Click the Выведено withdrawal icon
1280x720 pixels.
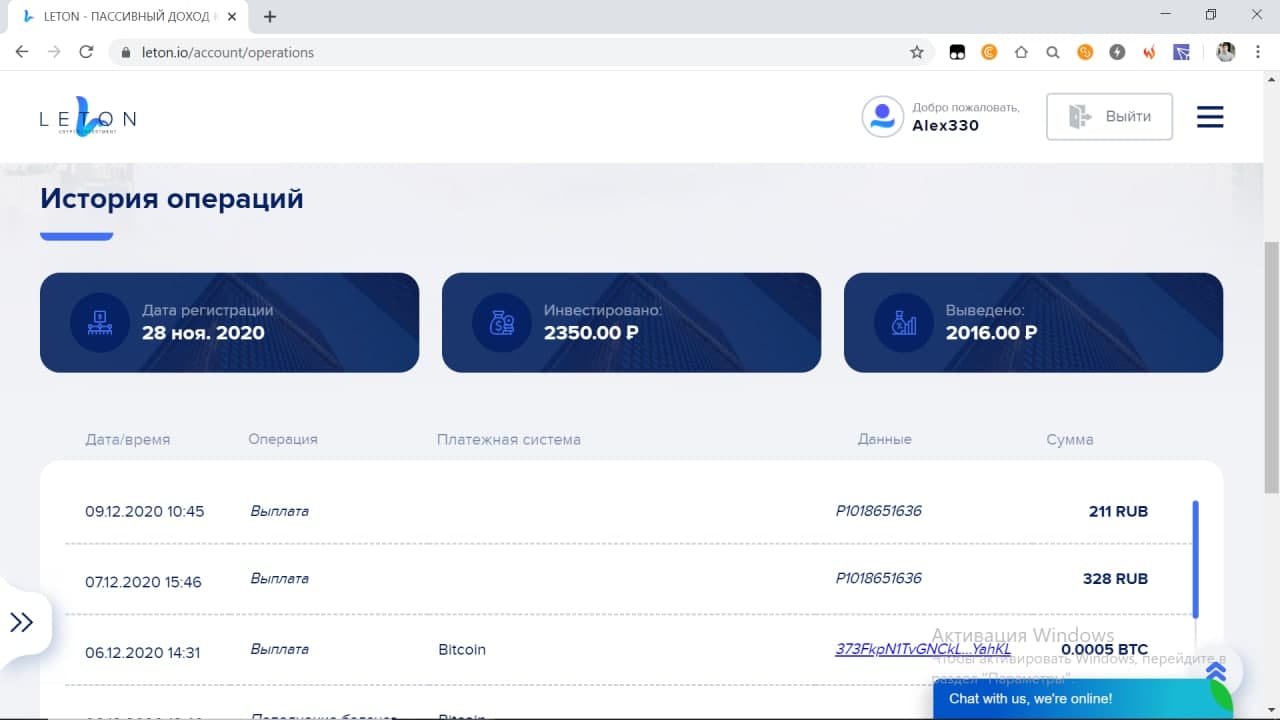(903, 322)
